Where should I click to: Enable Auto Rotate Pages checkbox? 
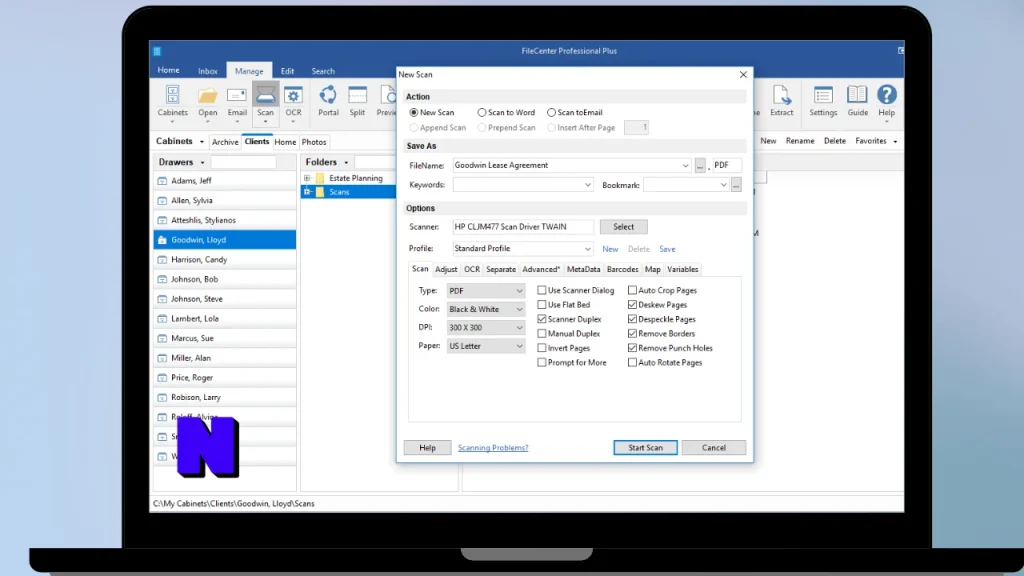point(632,362)
